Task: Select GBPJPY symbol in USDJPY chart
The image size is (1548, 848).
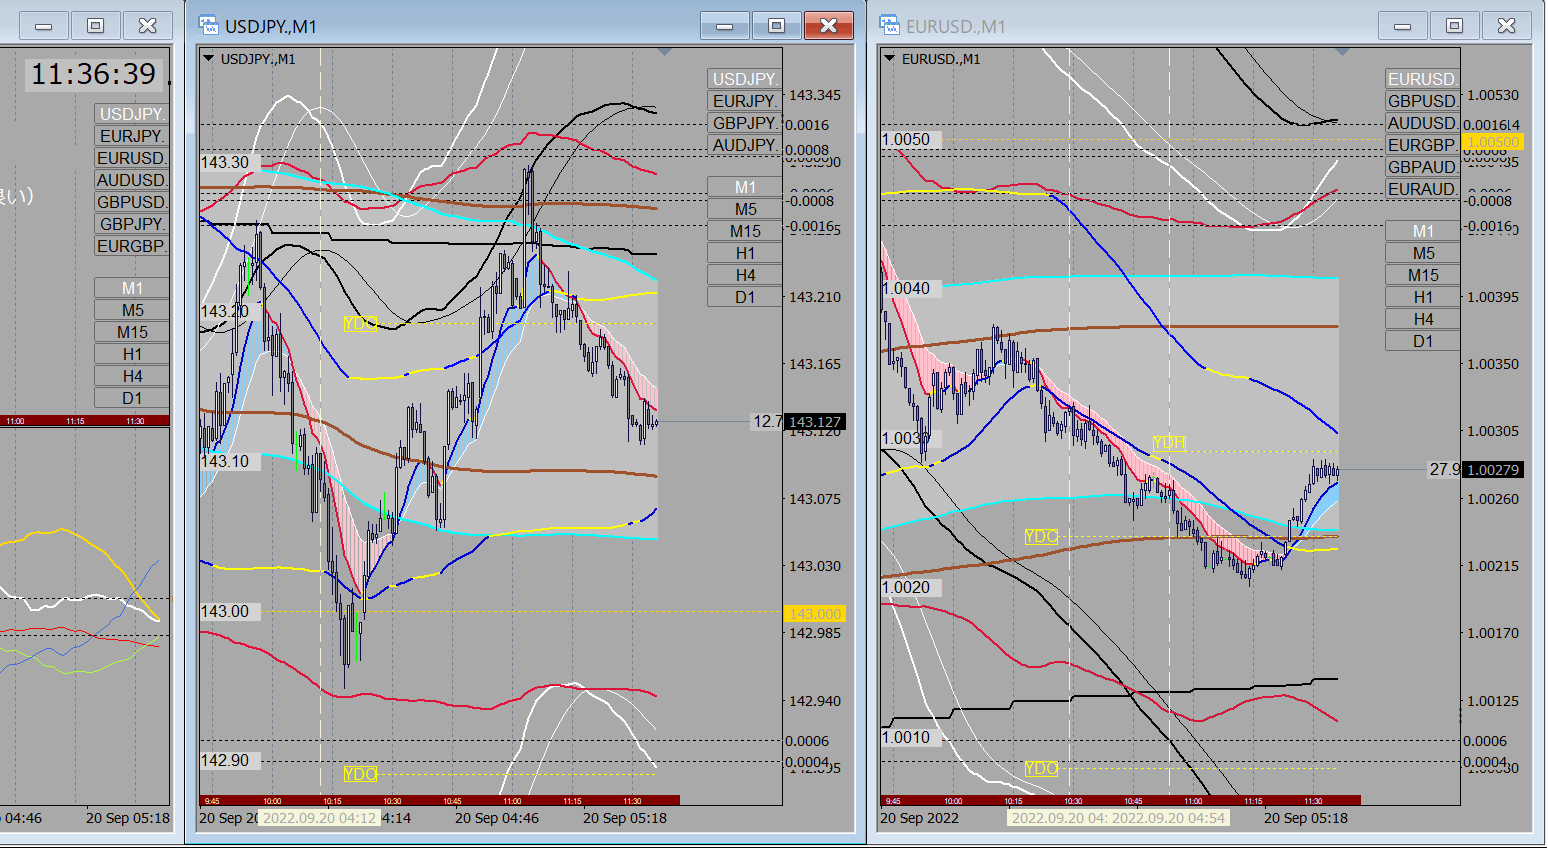Action: click(x=744, y=123)
